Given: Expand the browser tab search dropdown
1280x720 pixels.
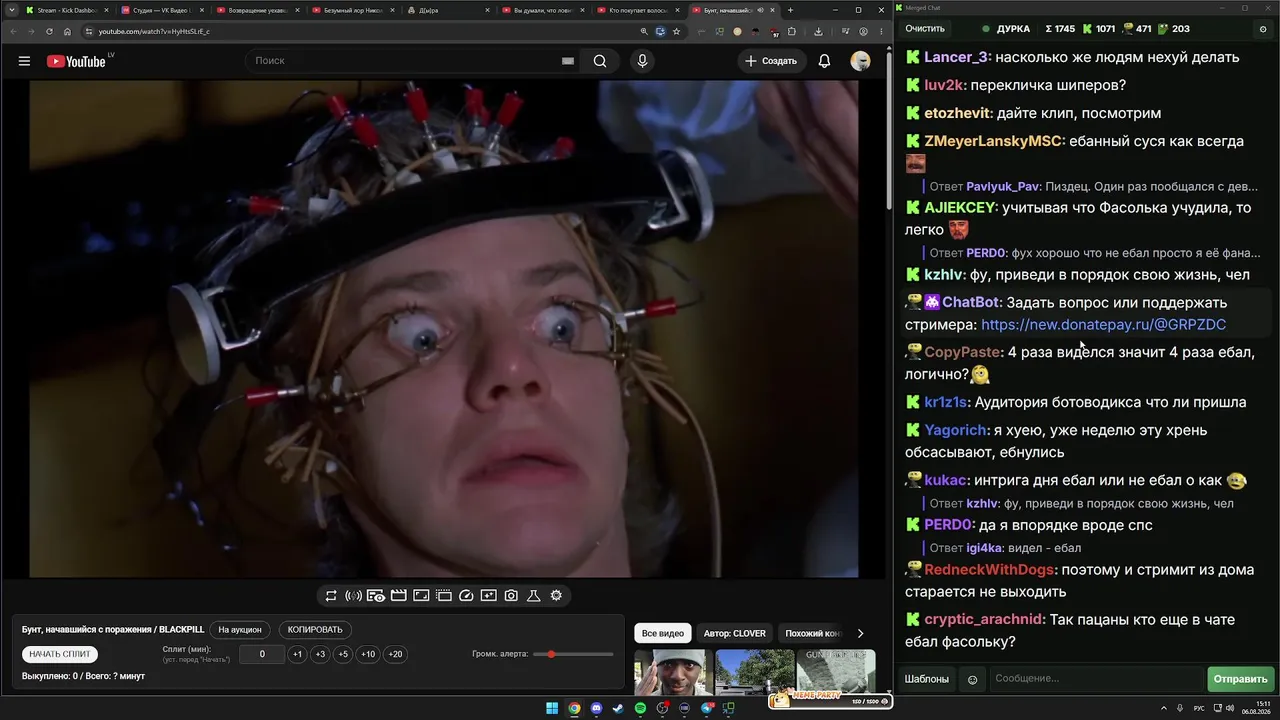Looking at the screenshot, I should click(11, 10).
